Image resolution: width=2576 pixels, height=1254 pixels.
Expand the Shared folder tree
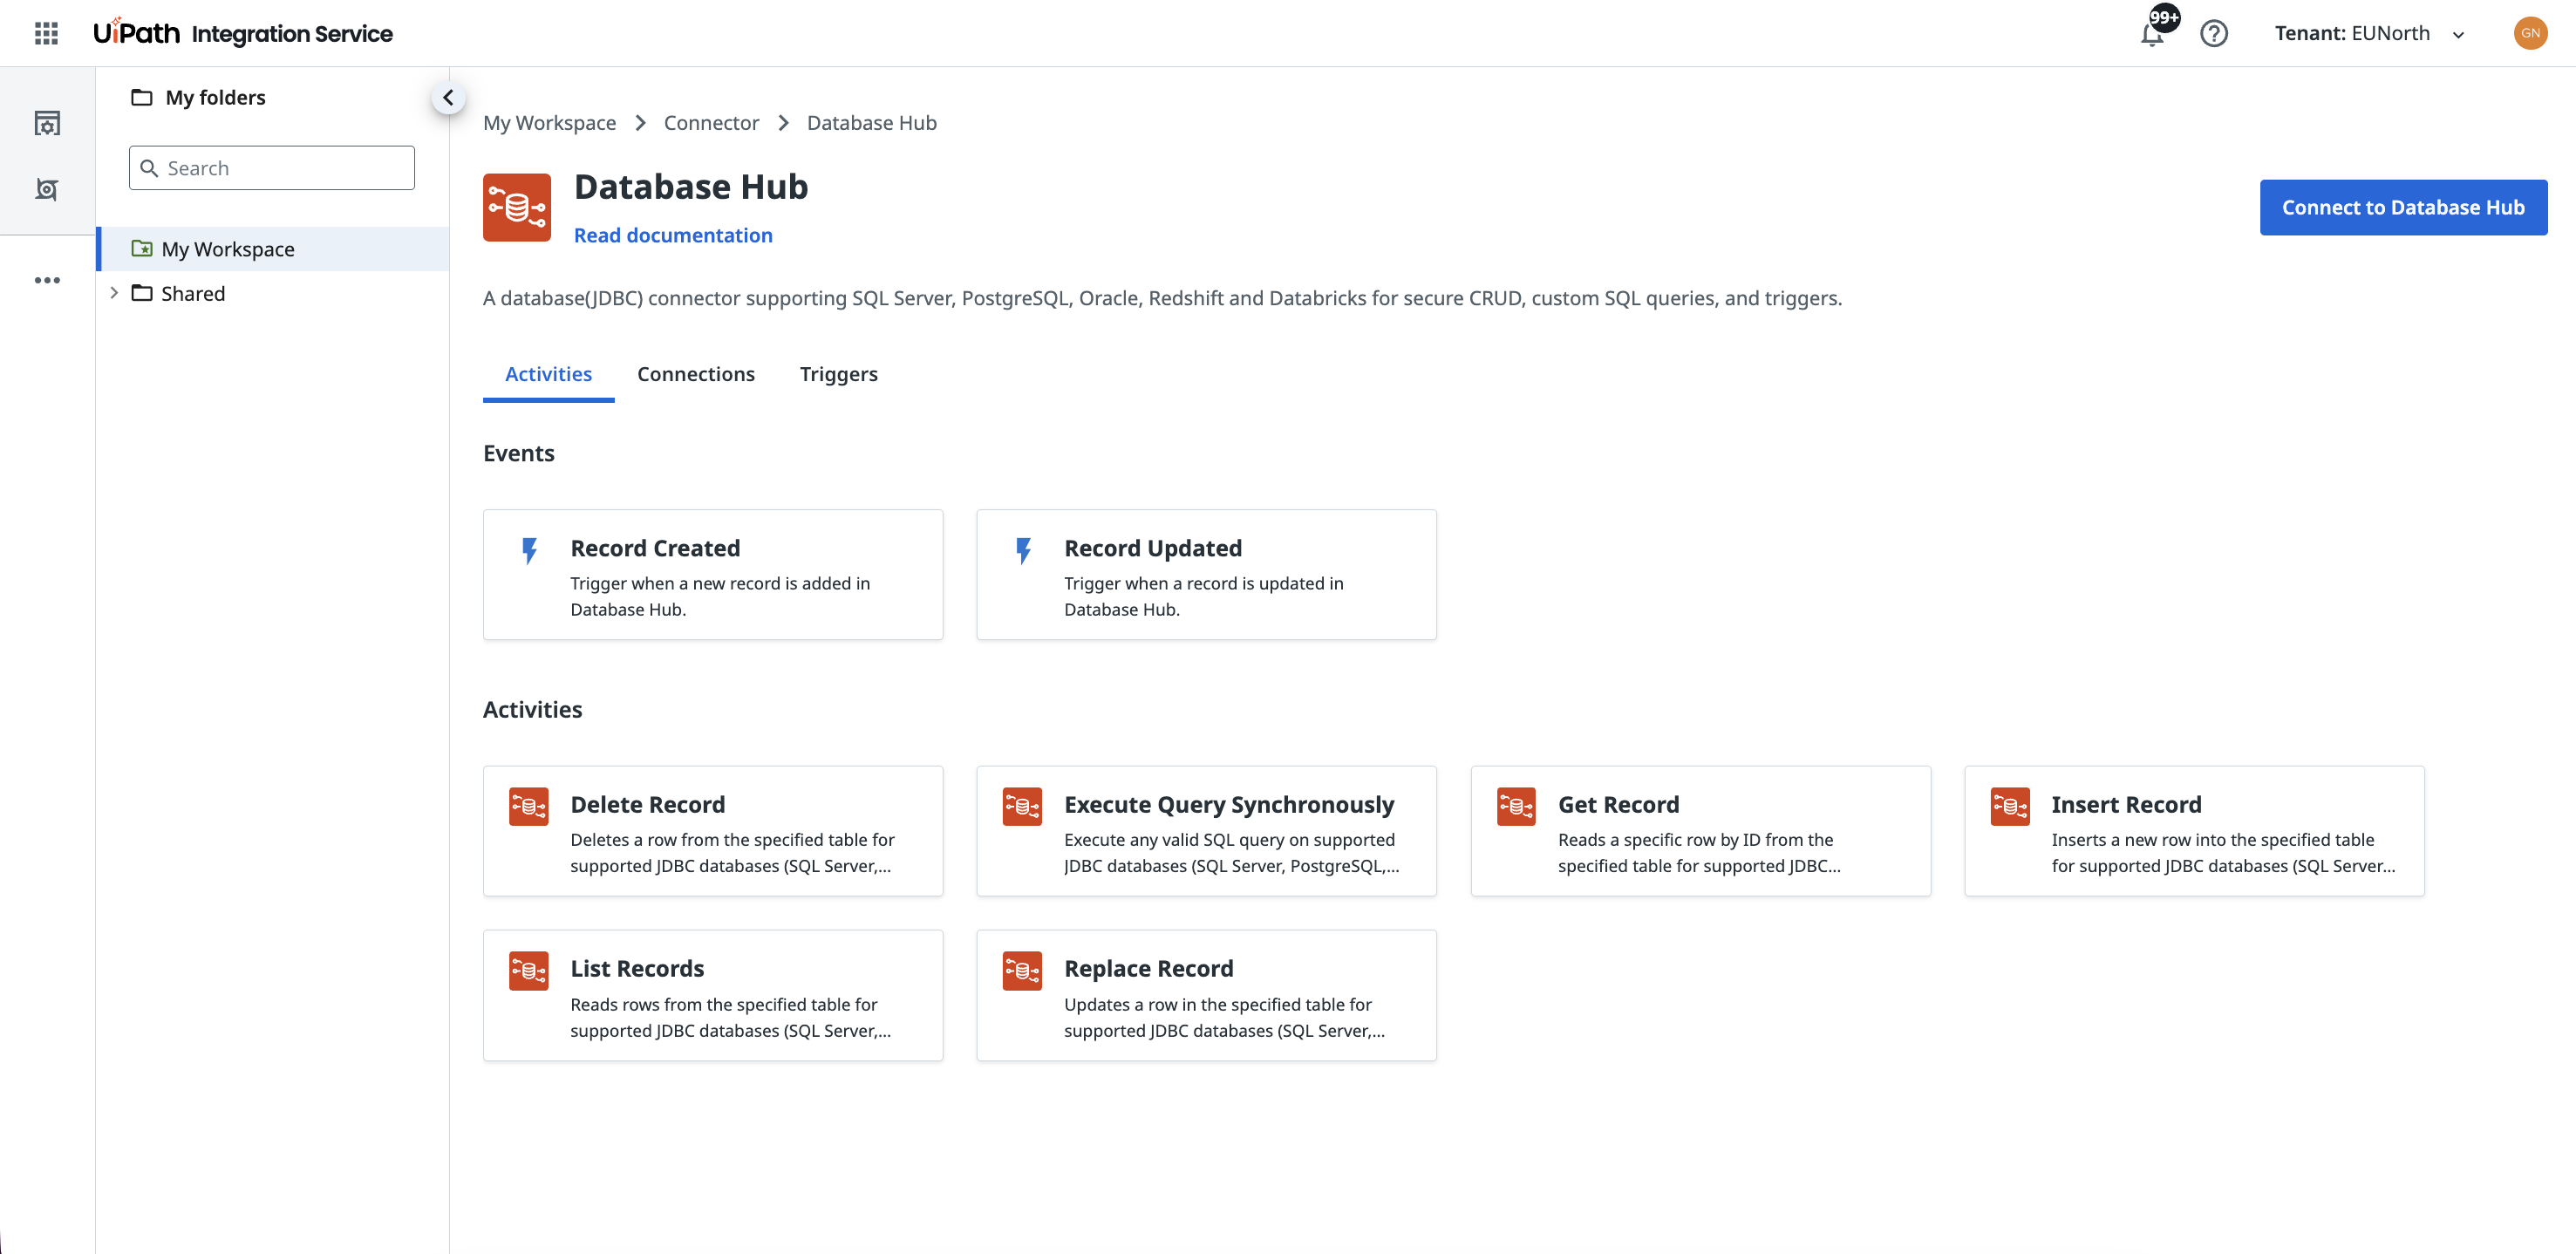pyautogui.click(x=114, y=293)
